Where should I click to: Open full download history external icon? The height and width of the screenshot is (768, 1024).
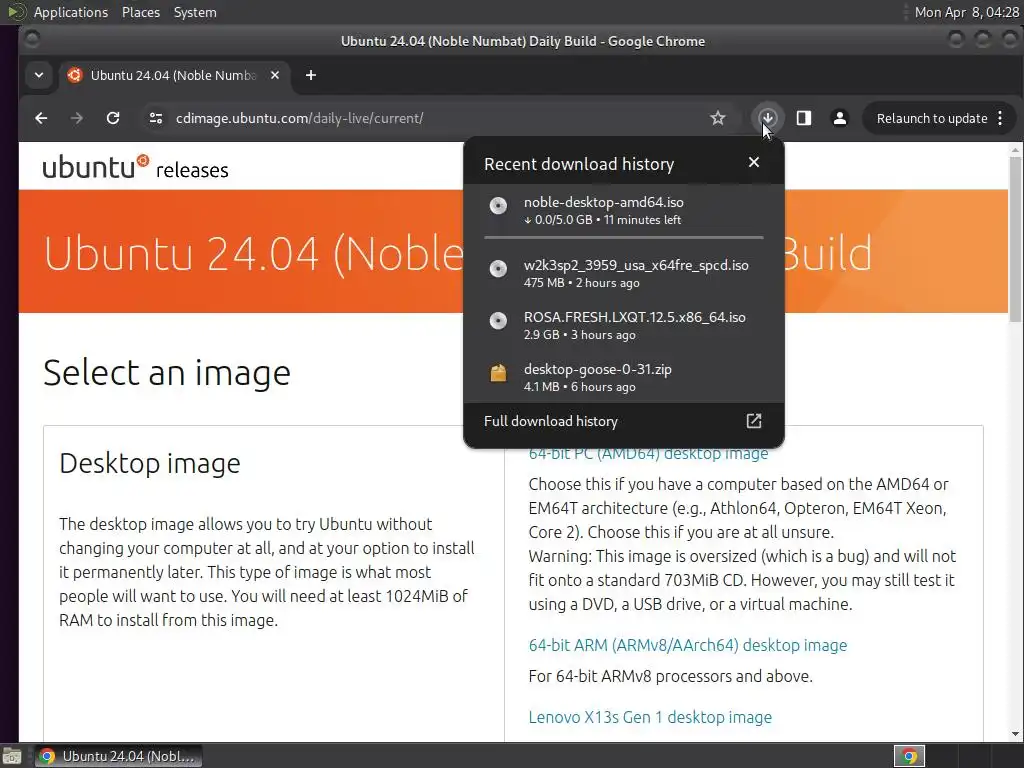[x=754, y=421]
